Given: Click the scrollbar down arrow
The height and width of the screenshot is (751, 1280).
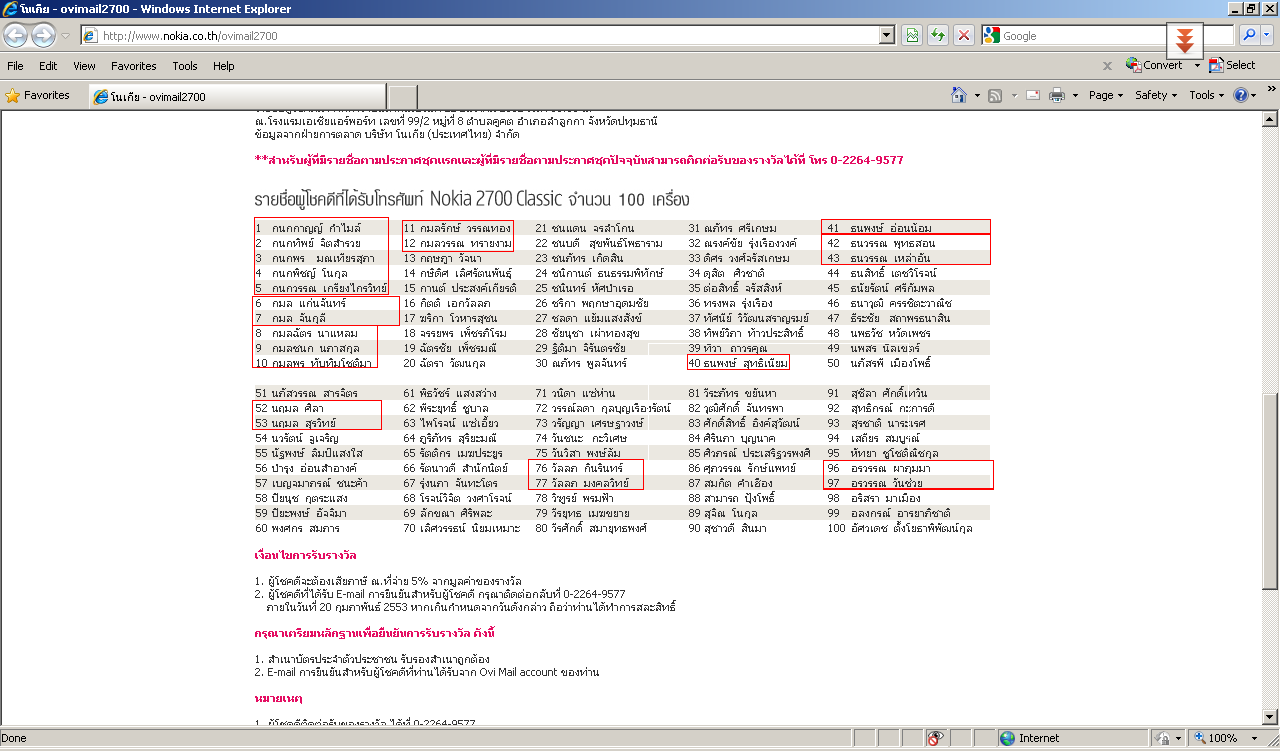Looking at the screenshot, I should point(1271,718).
